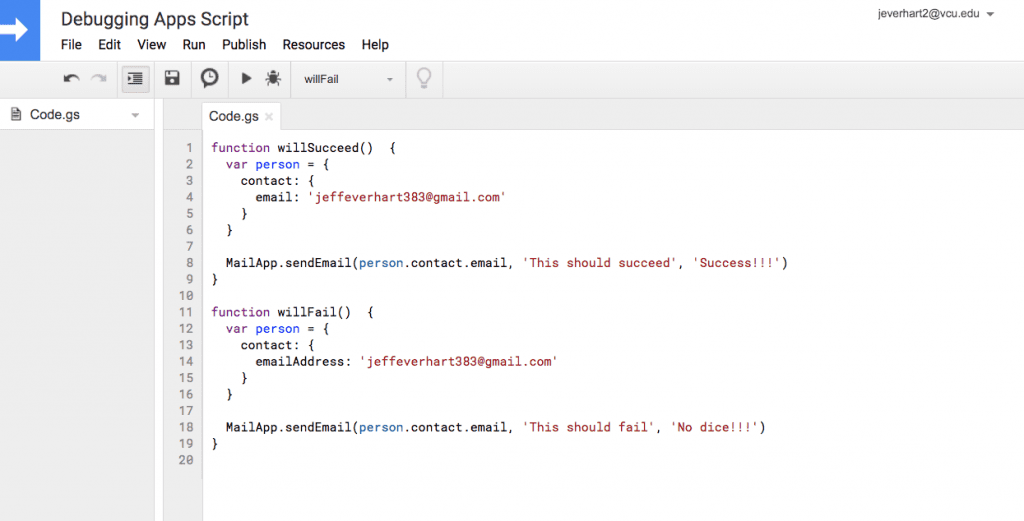Run the selected function play icon
Image resolution: width=1024 pixels, height=521 pixels.
(246, 78)
